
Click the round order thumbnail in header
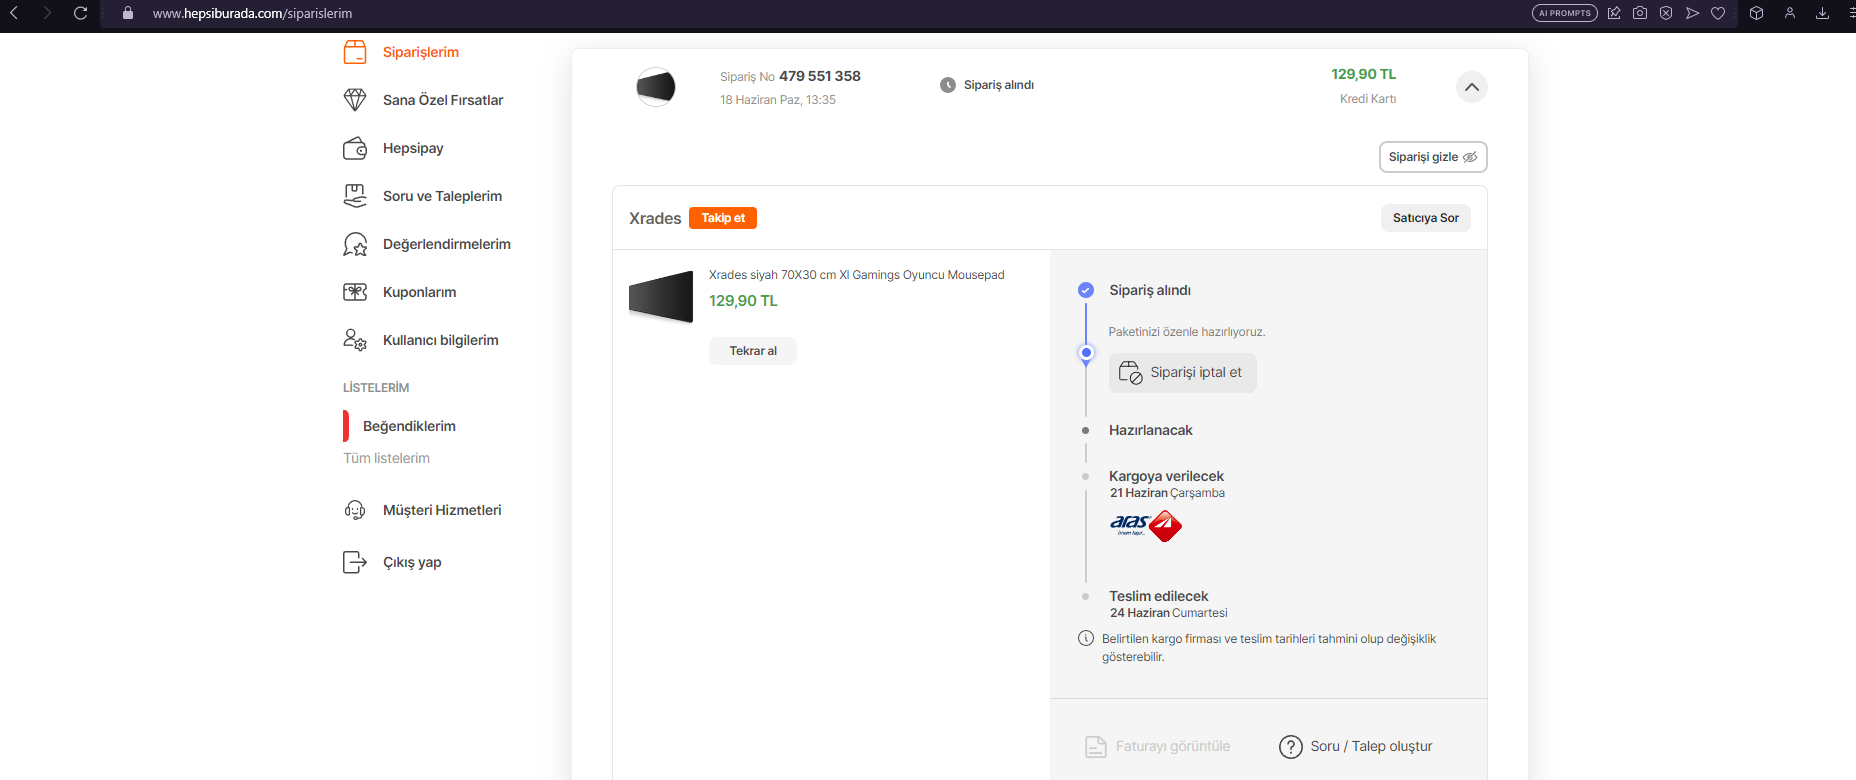pos(656,87)
